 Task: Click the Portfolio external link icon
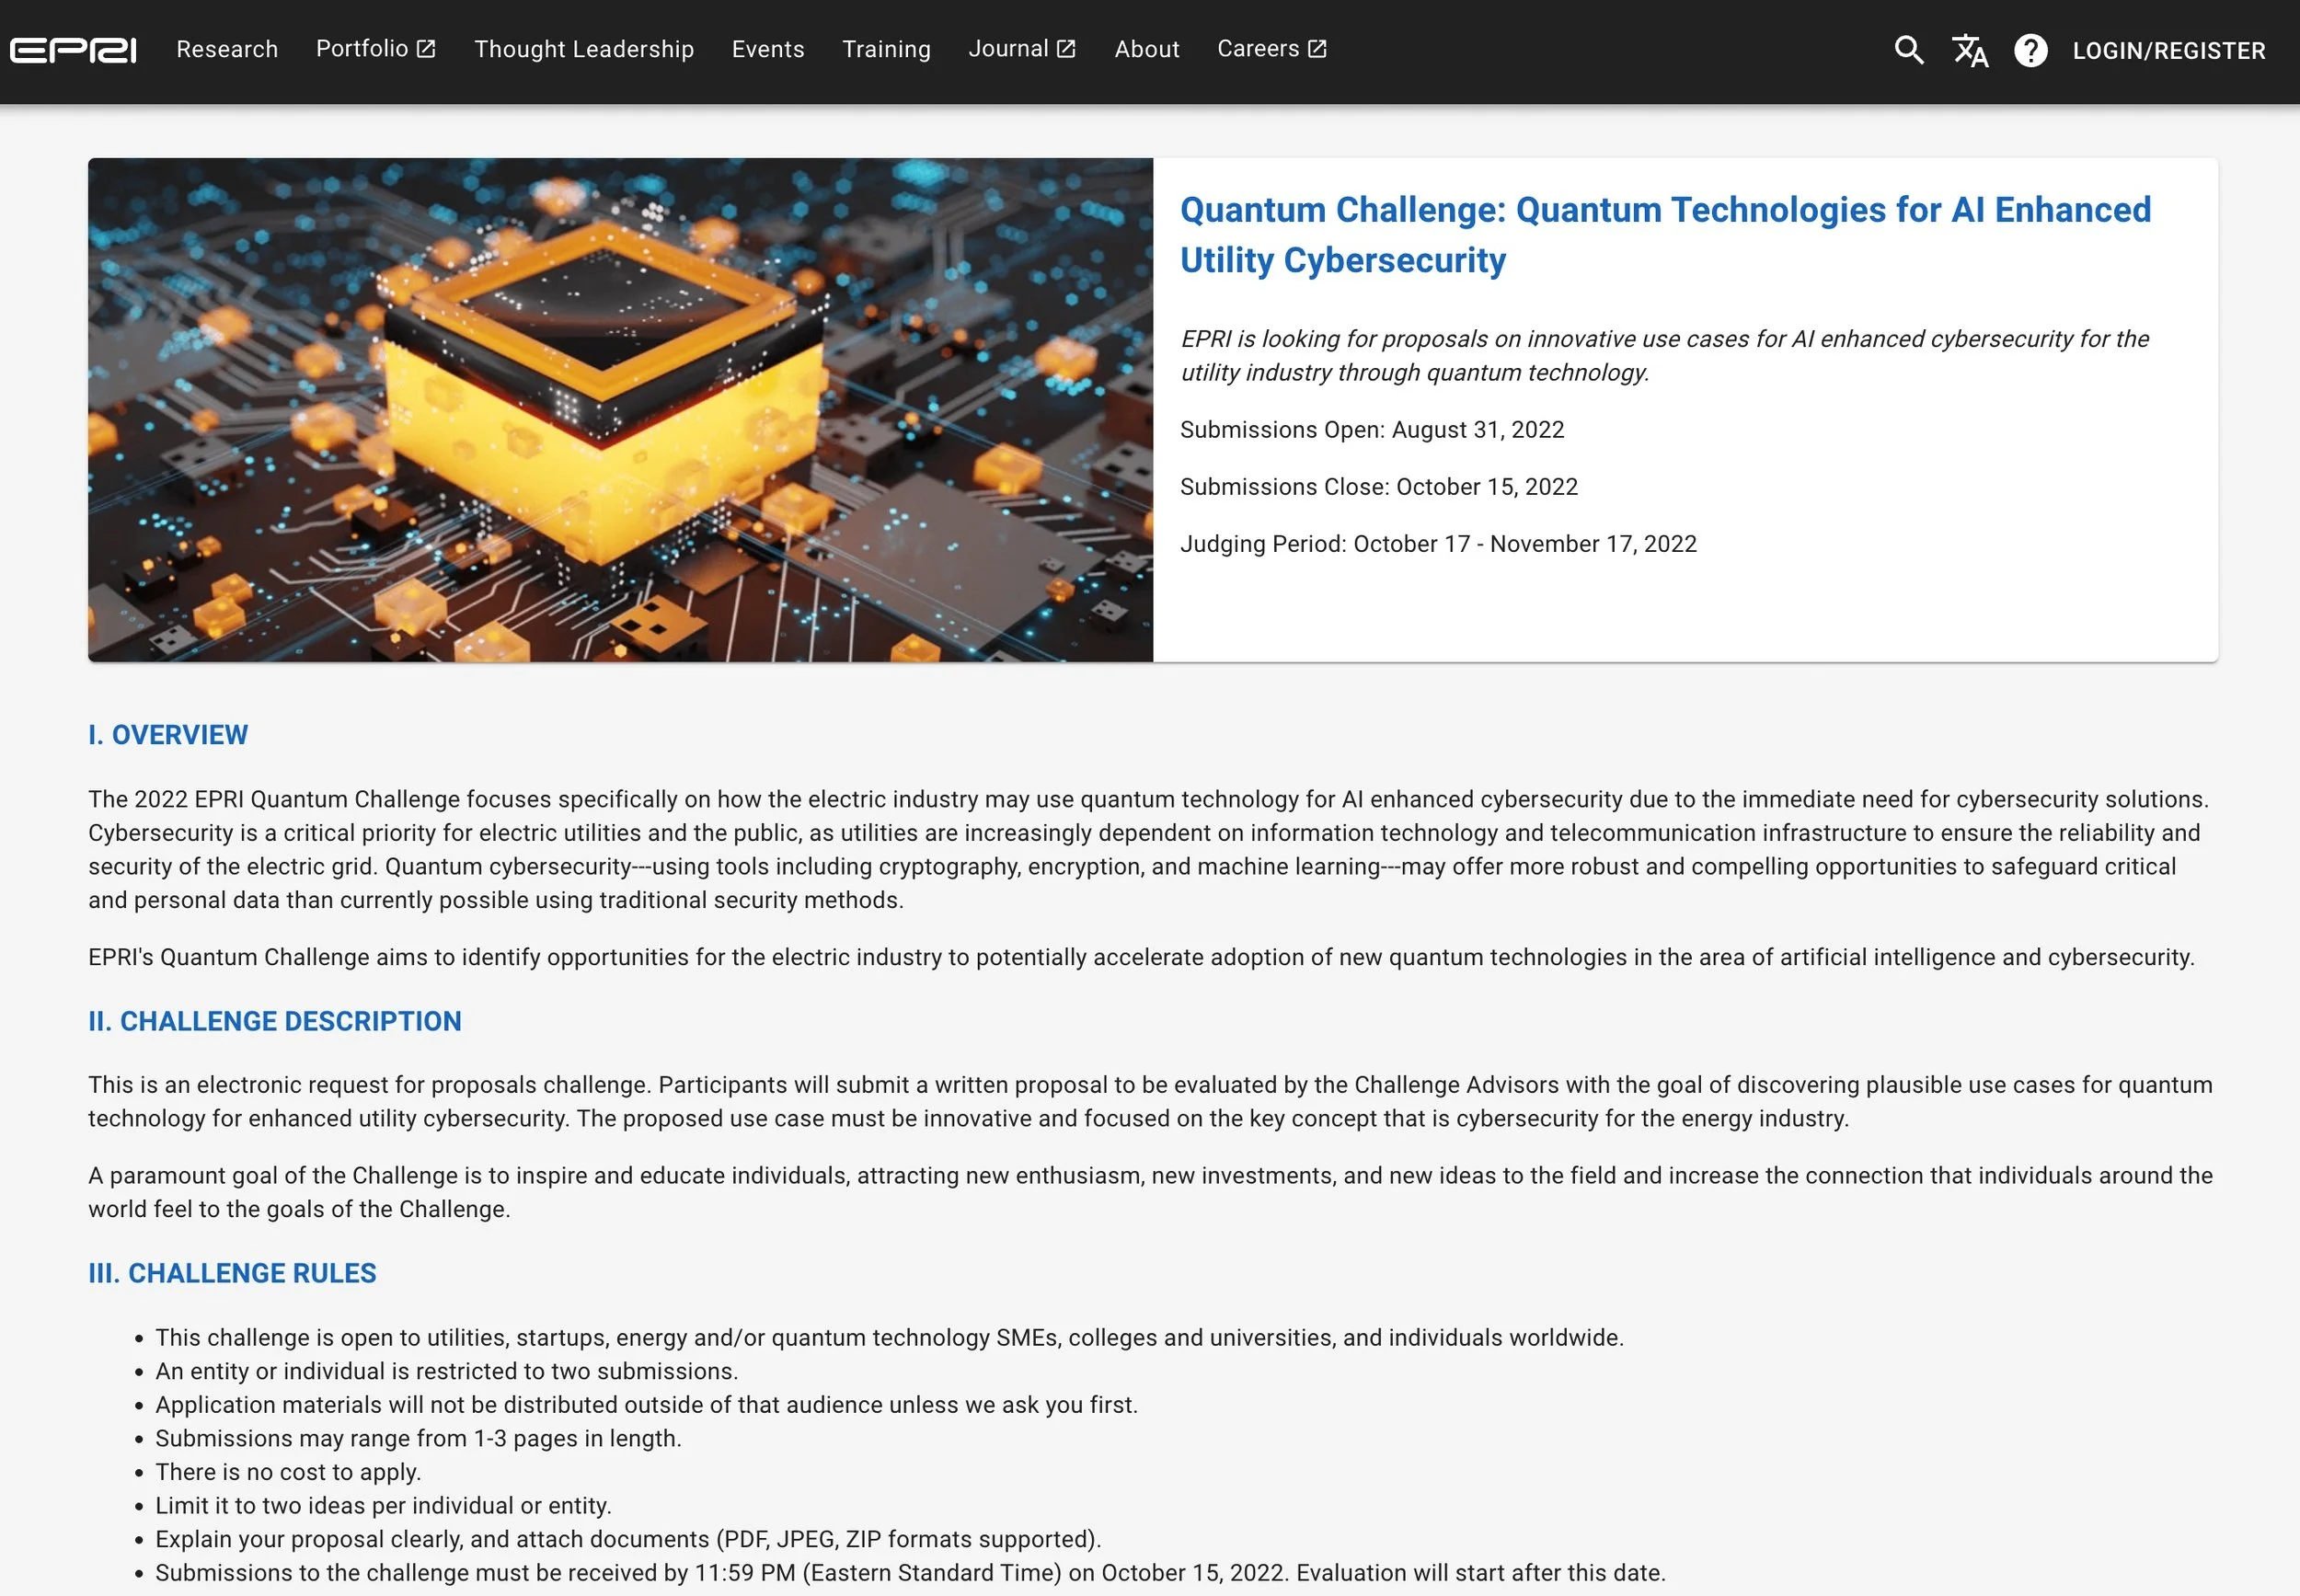click(x=426, y=49)
